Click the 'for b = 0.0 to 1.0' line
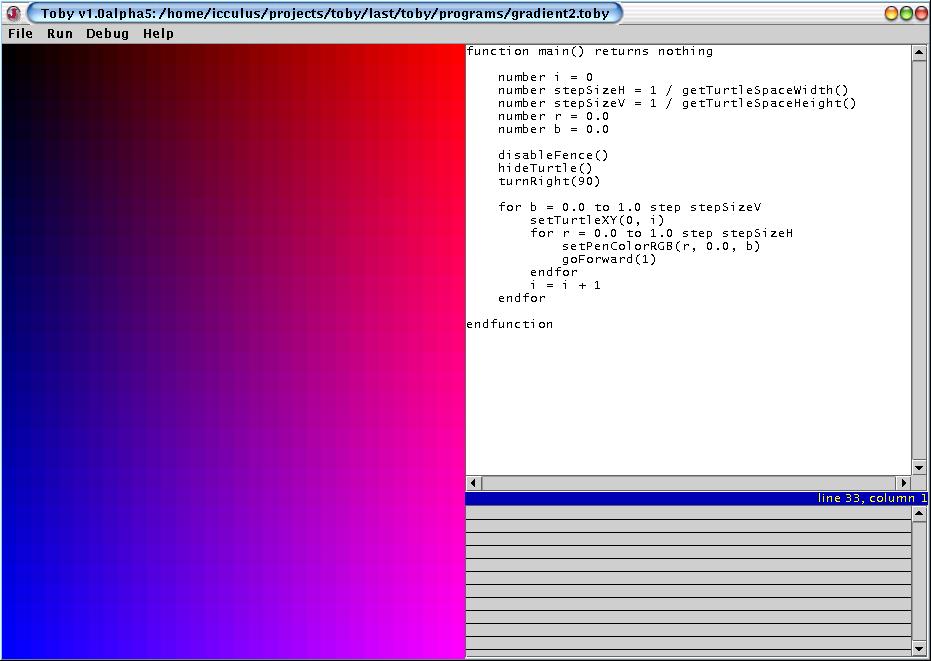Viewport: 931px width, 661px height. click(x=629, y=207)
